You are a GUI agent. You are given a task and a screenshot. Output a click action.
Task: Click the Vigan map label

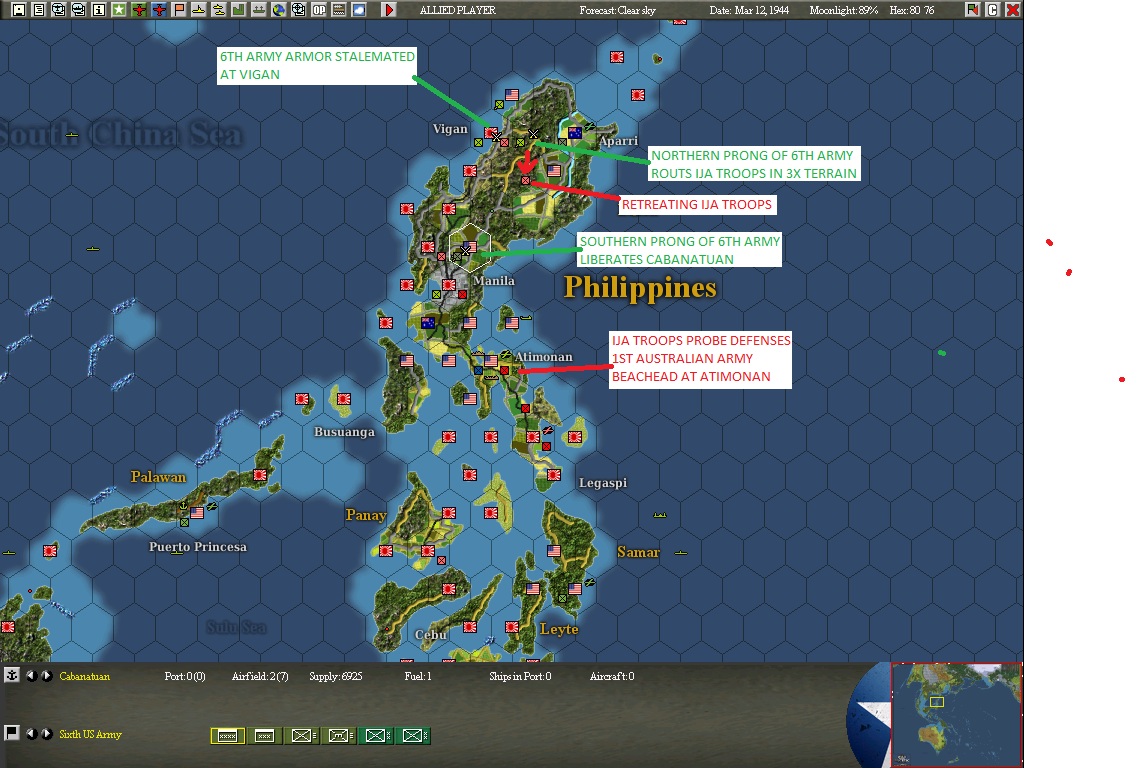coord(450,129)
